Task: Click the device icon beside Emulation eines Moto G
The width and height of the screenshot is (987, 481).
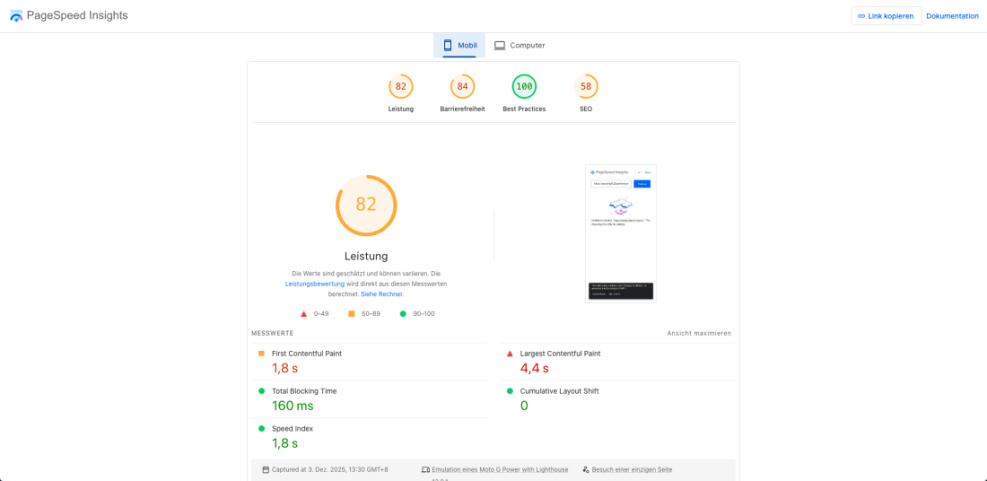Action: click(426, 470)
